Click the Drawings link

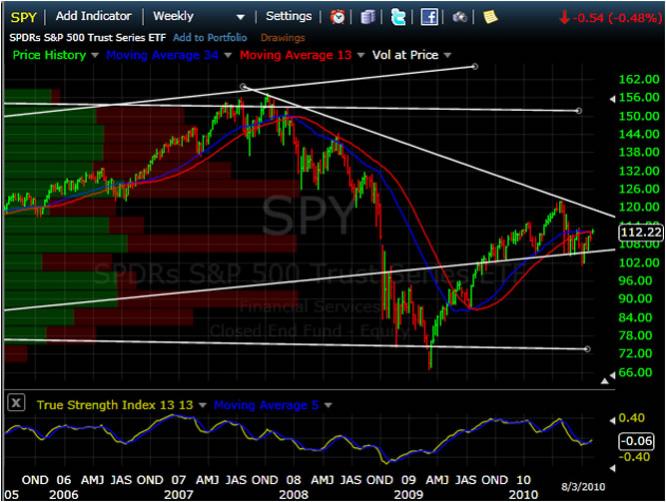pos(282,38)
